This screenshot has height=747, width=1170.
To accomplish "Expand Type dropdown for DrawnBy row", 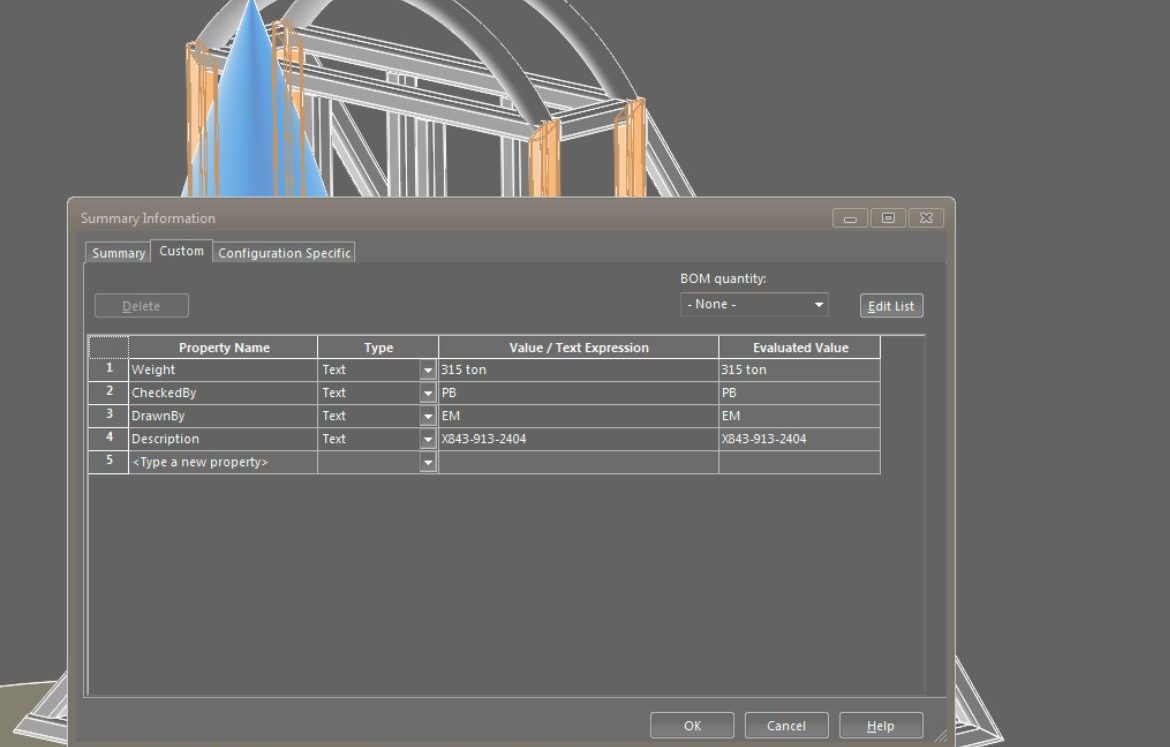I will click(x=428, y=416).
